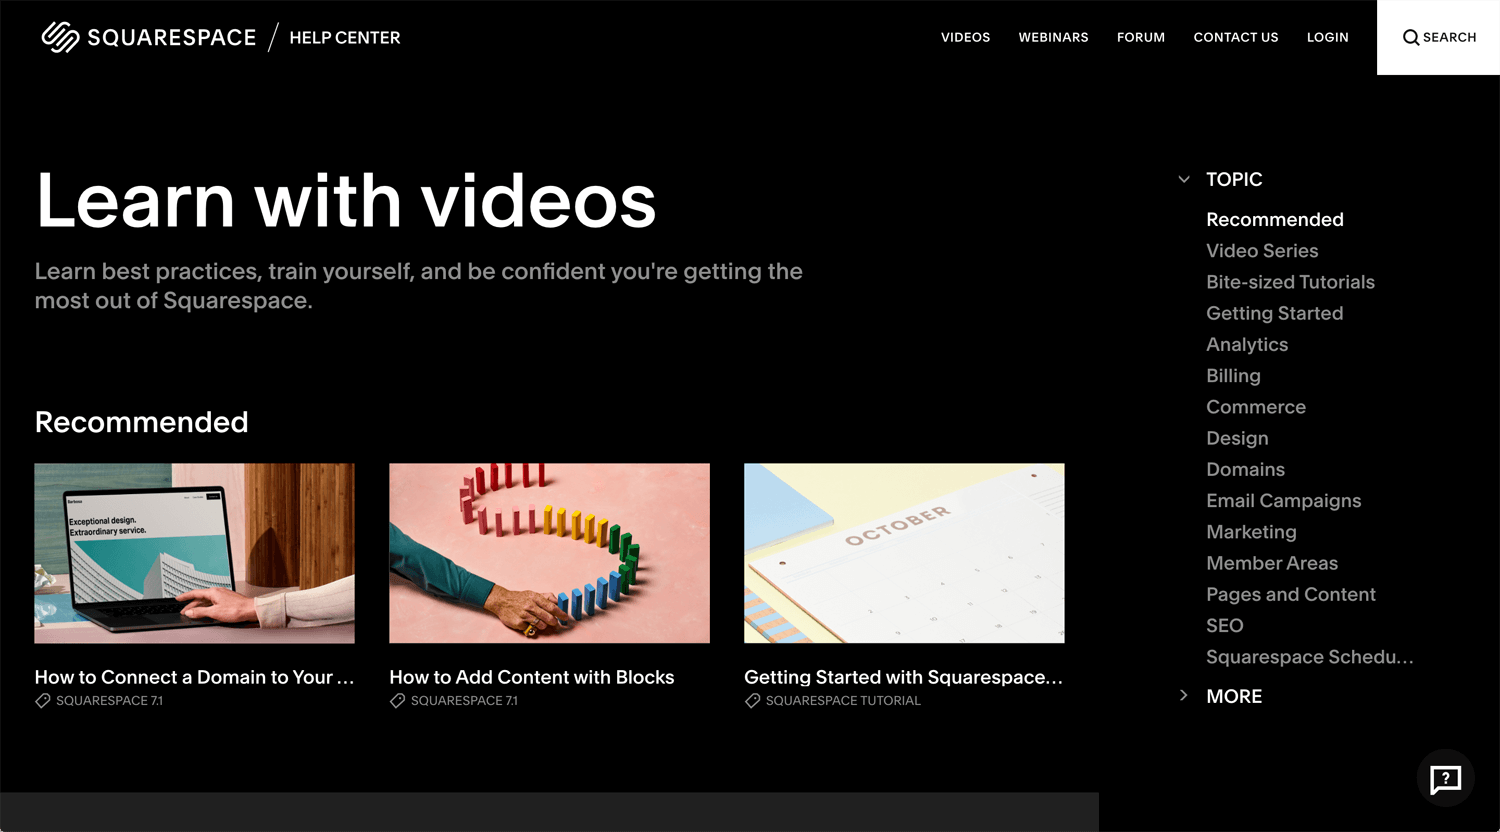The width and height of the screenshot is (1500, 832).
Task: Open the Videos nav item
Action: (965, 37)
